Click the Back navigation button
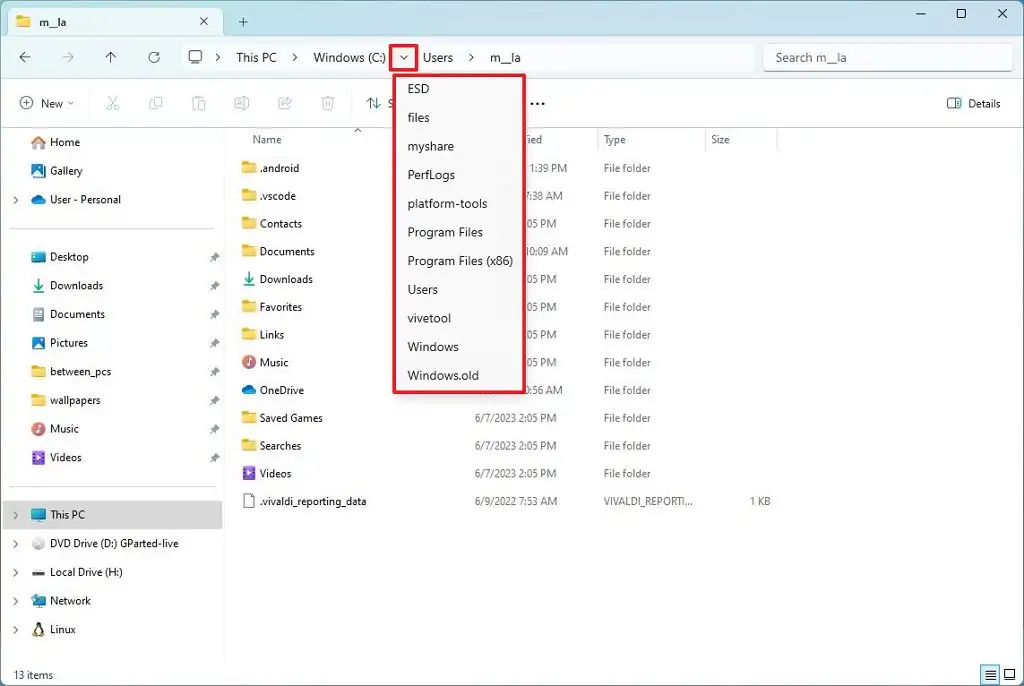This screenshot has width=1024, height=686. pos(25,57)
